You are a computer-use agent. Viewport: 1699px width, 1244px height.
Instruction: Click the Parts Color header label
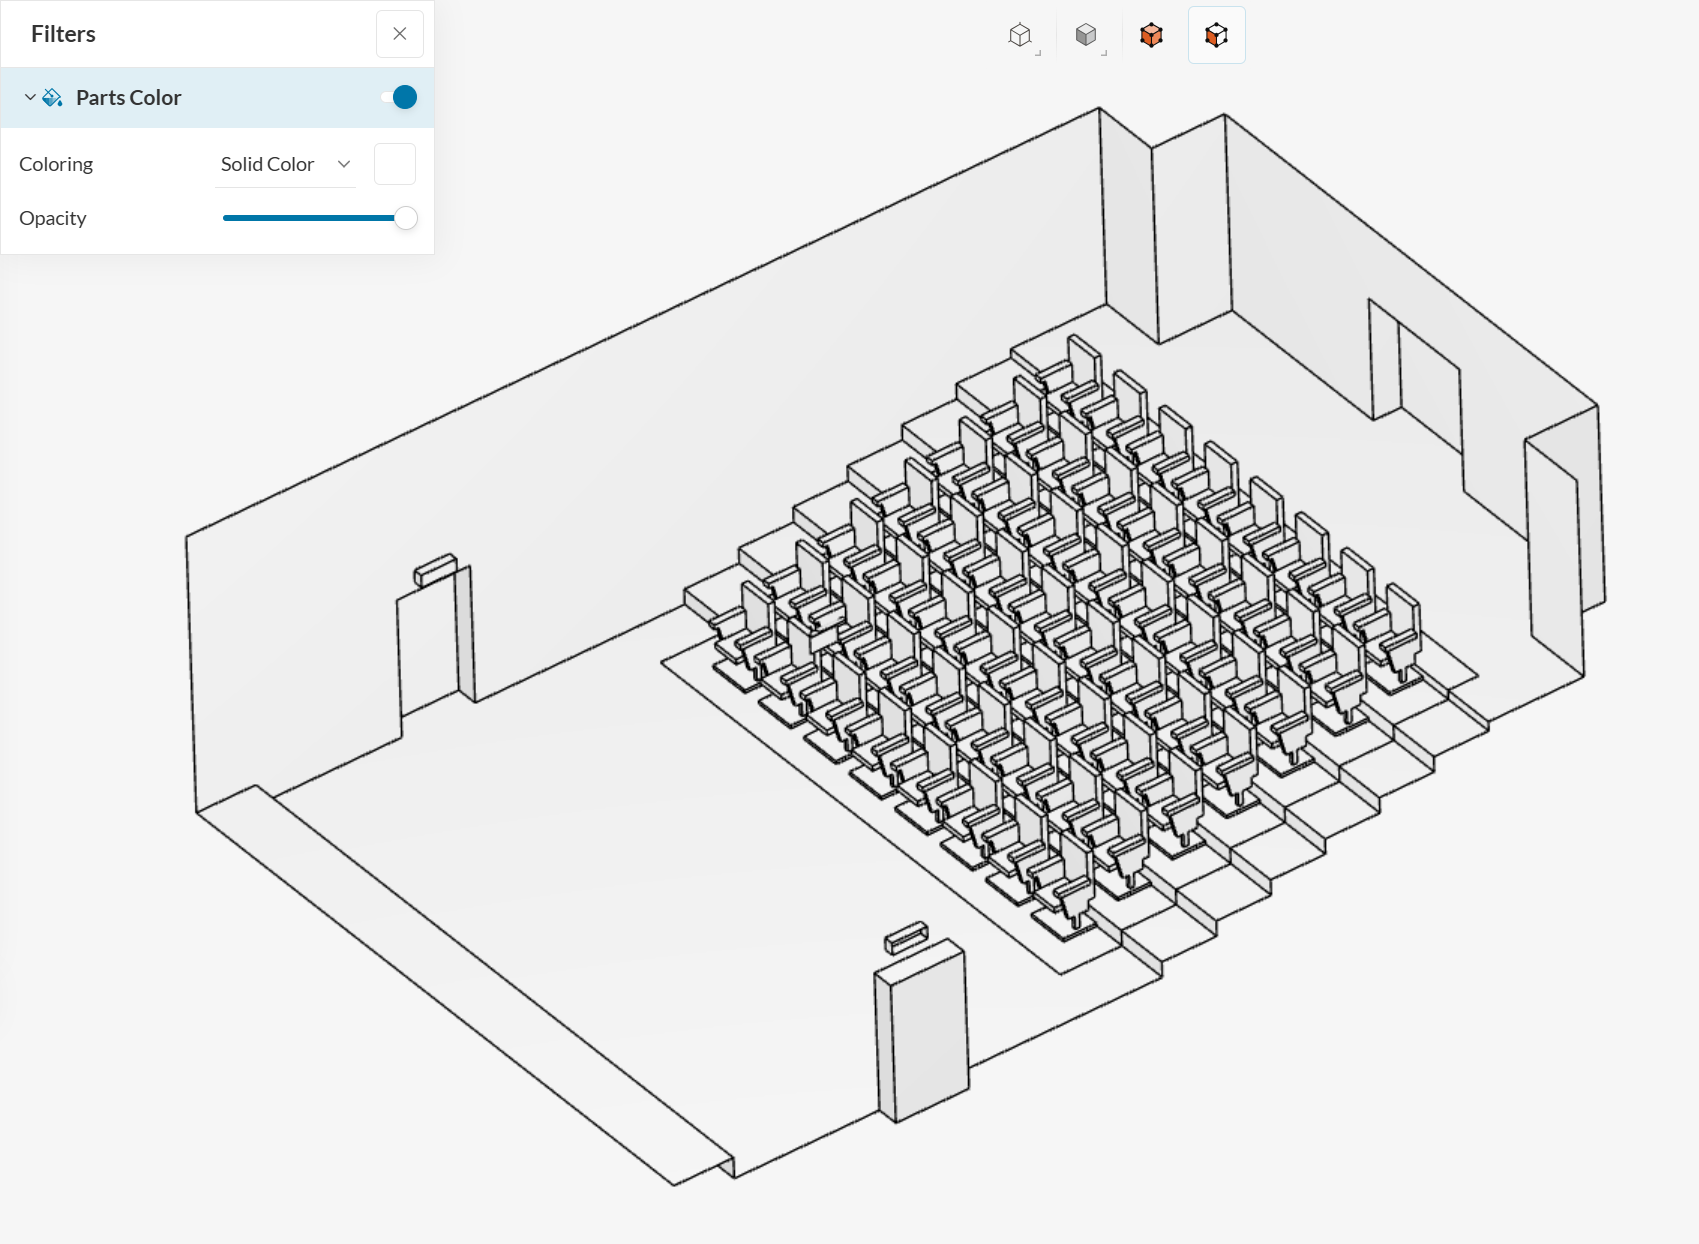click(129, 98)
